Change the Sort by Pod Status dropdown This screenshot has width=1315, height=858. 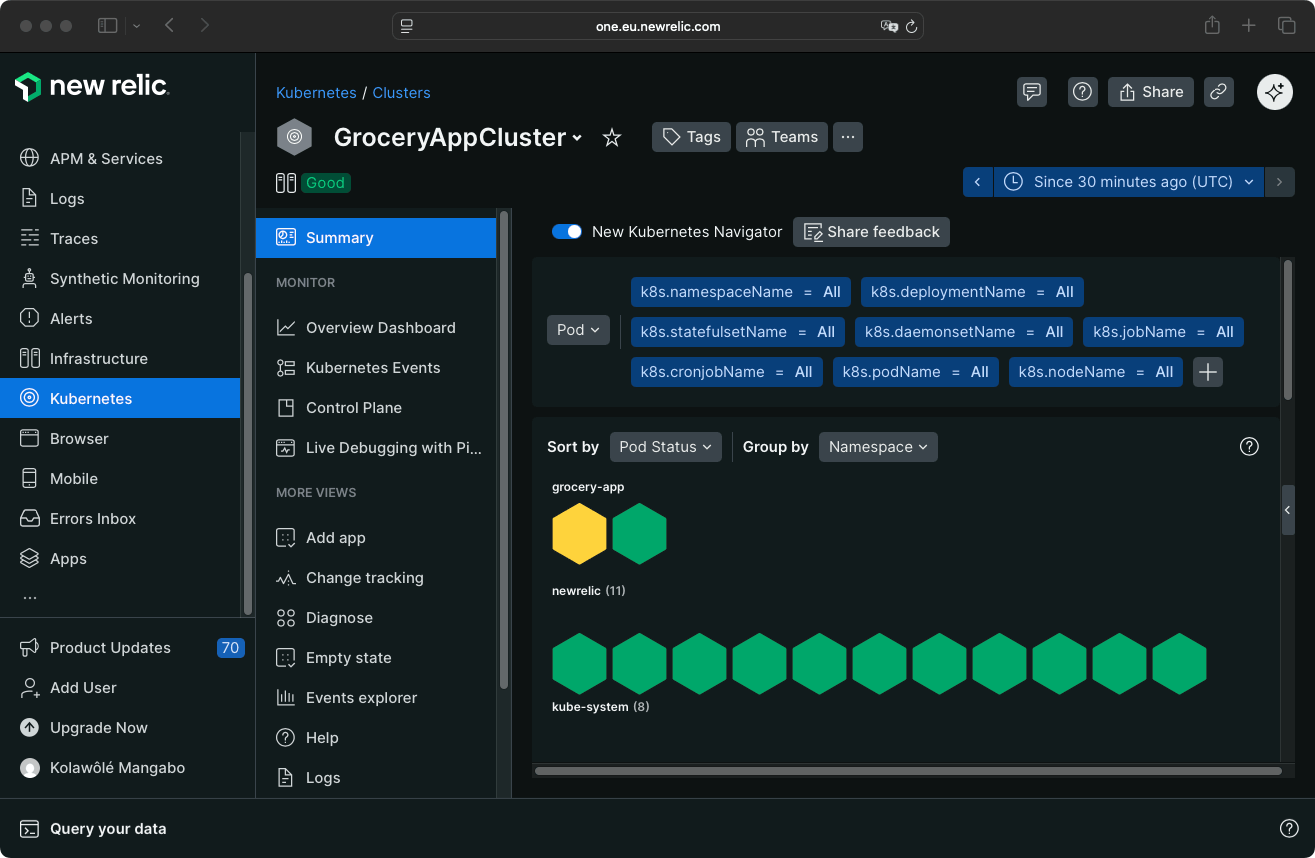coord(665,447)
